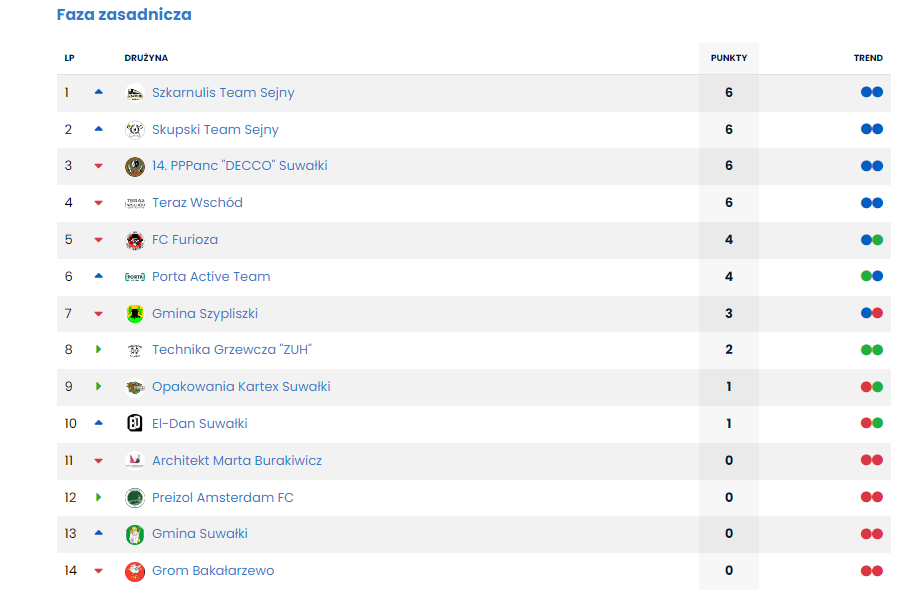Click the Grom Bakałarzewo crest icon
This screenshot has height=595, width=909.
point(134,571)
